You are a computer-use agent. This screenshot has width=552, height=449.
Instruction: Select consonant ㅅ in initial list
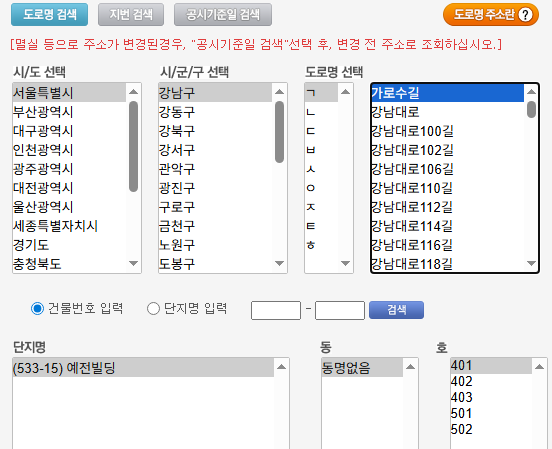(x=321, y=169)
